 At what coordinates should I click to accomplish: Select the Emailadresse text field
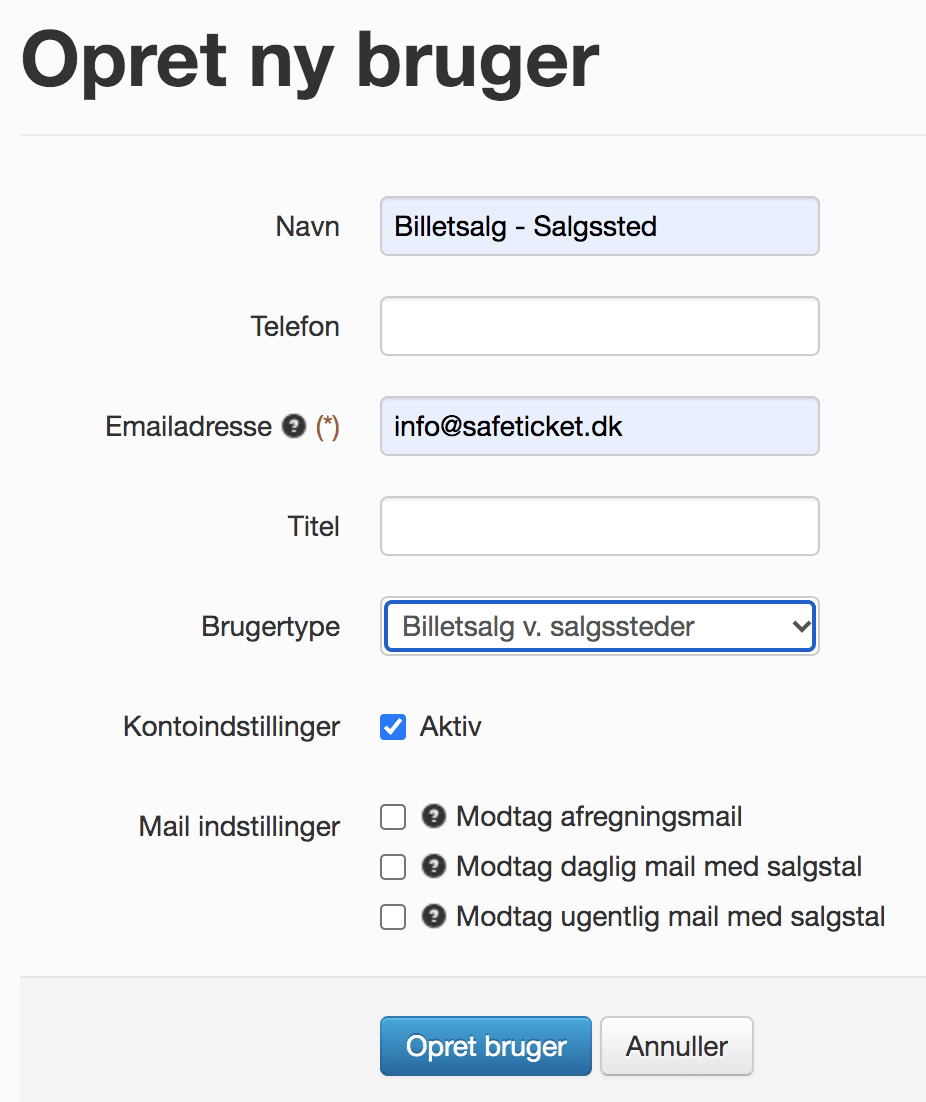tap(599, 426)
